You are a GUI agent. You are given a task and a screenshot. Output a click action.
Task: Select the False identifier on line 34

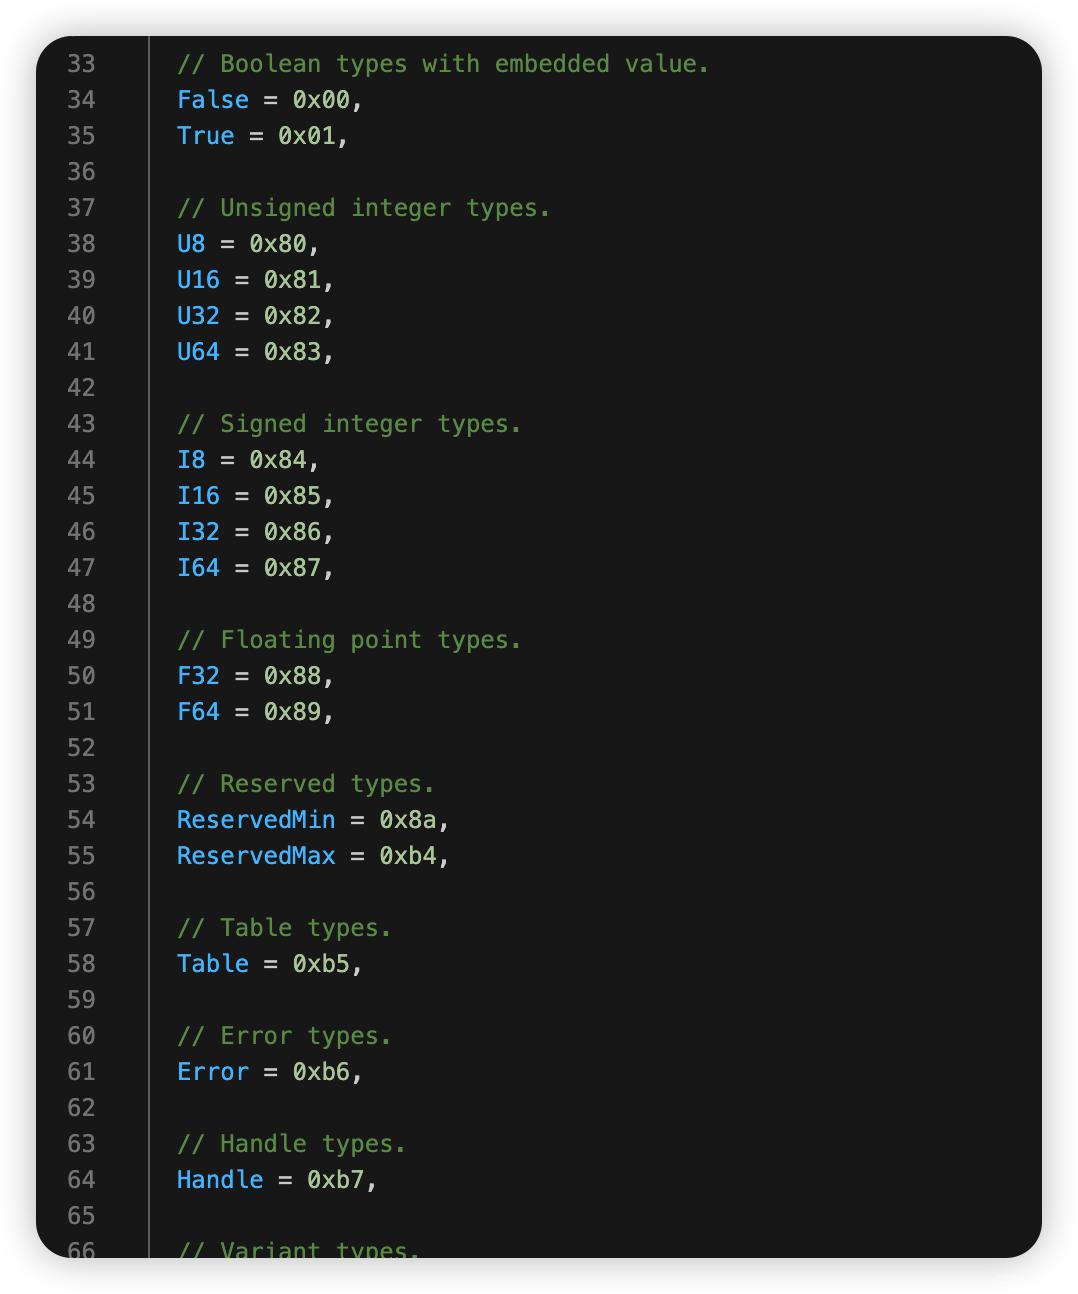coord(213,100)
